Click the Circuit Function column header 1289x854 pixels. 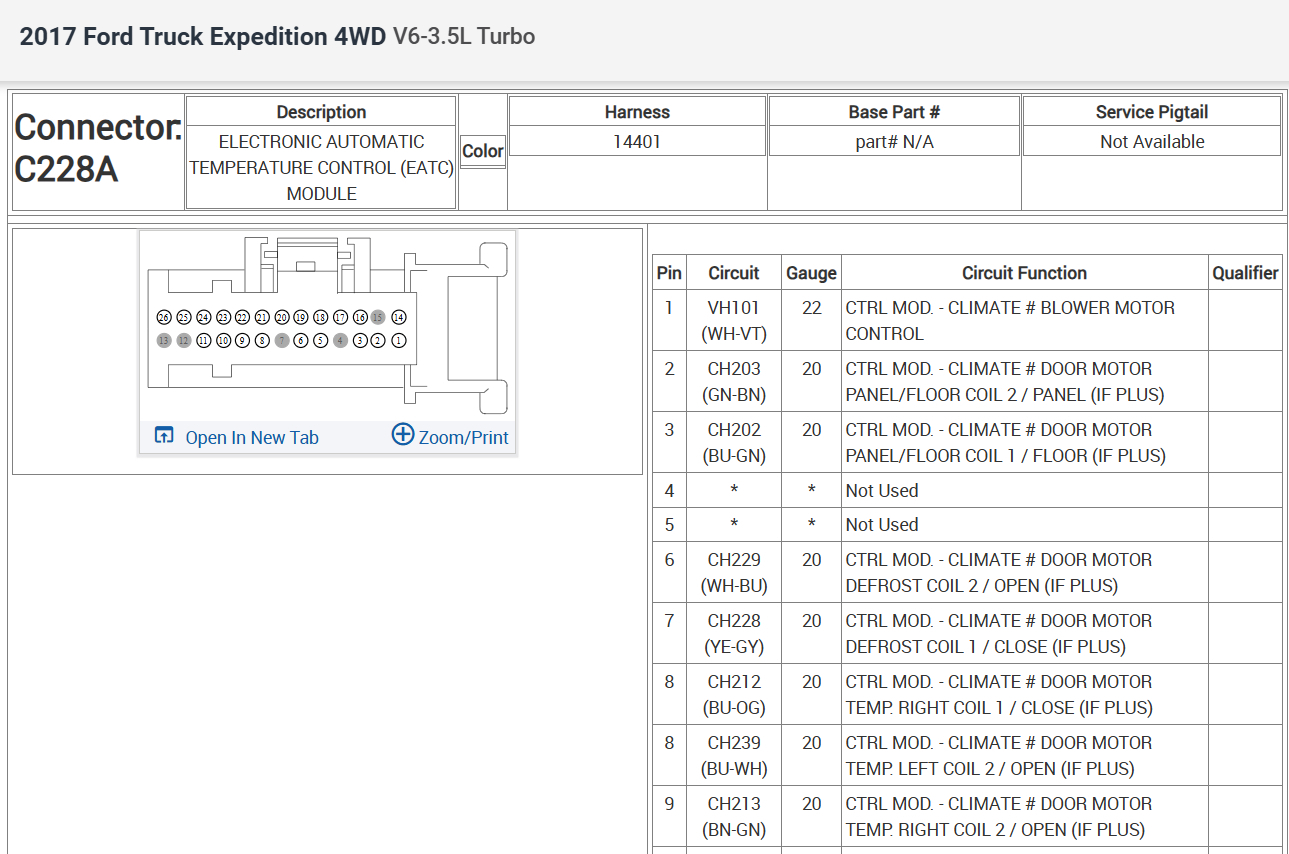click(x=1024, y=273)
